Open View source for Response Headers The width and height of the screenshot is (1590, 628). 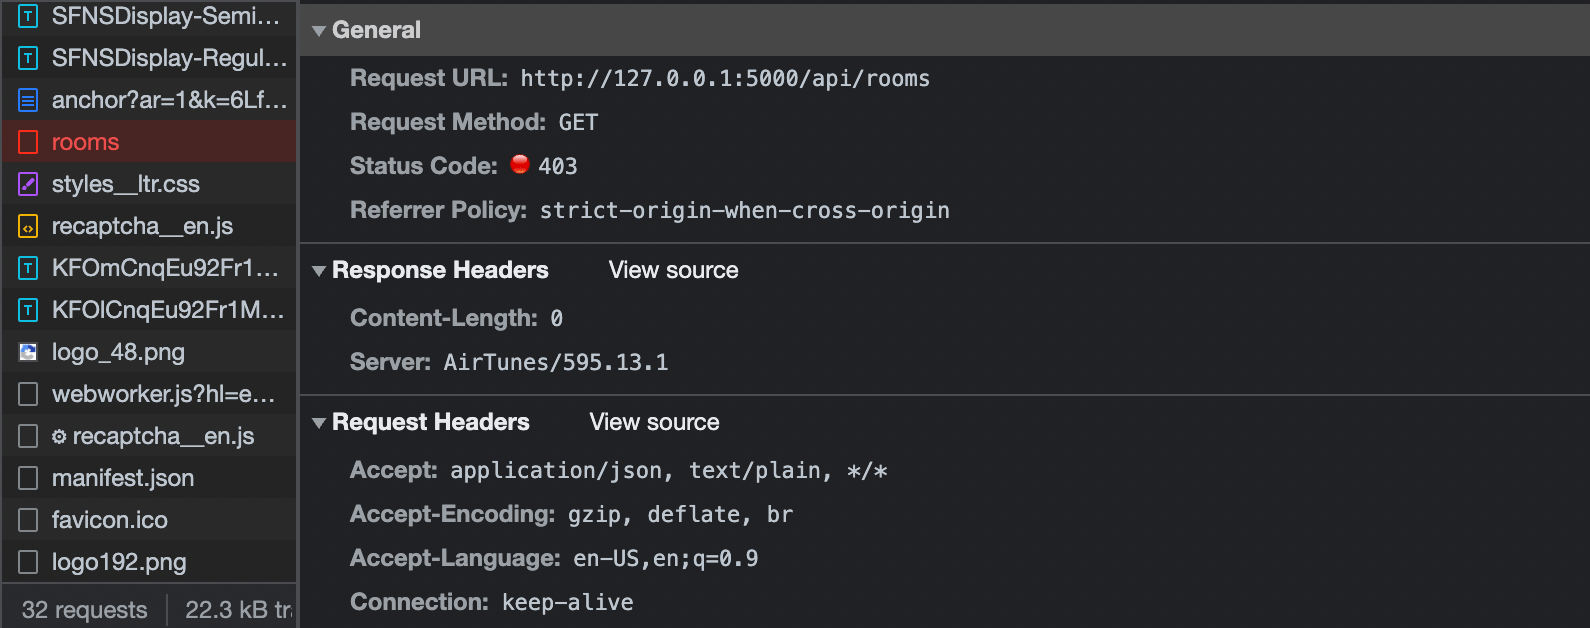(672, 270)
